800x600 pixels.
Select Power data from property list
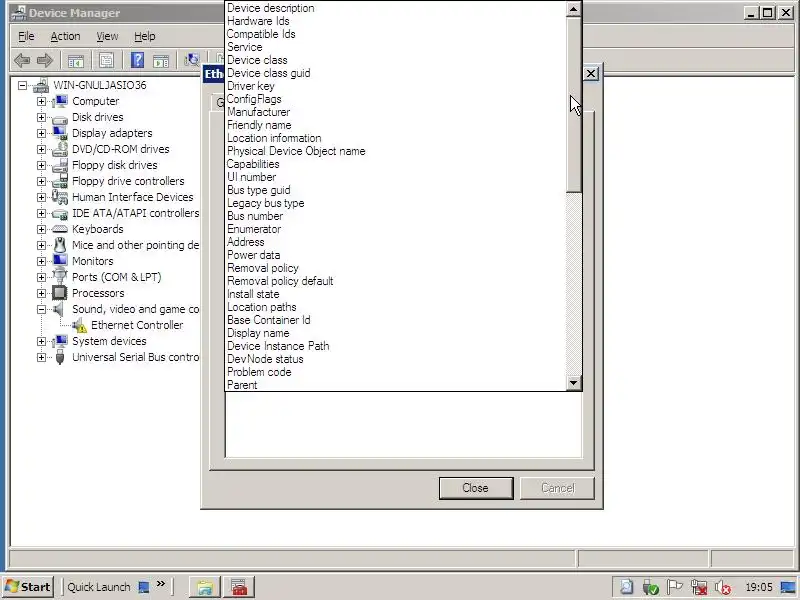tap(396, 255)
